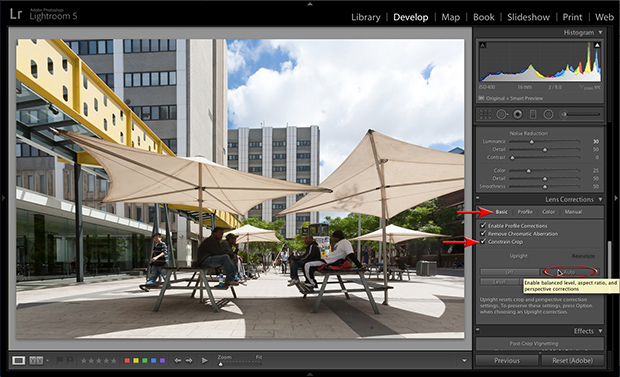Viewport: 620px width, 377px height.
Task: Adjust Noise Reduction Smoothness slider
Action: tap(544, 186)
